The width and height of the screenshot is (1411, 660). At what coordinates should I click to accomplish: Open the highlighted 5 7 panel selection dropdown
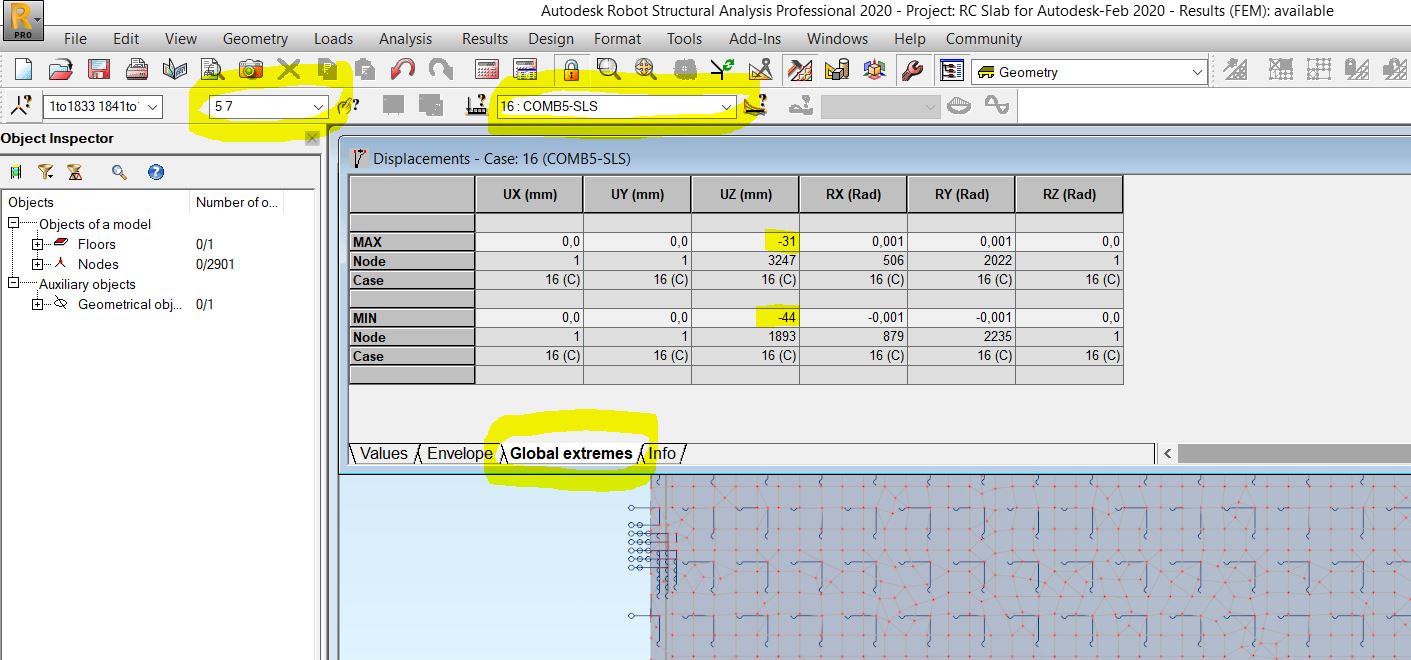[318, 104]
